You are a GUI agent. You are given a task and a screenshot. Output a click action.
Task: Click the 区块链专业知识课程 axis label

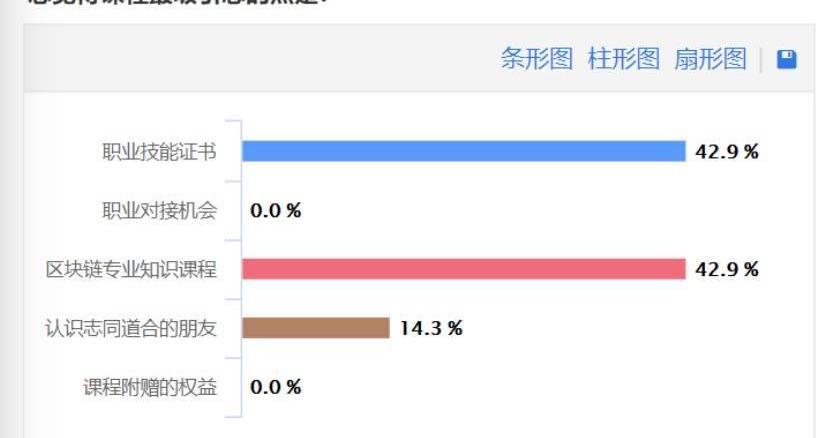tap(132, 270)
